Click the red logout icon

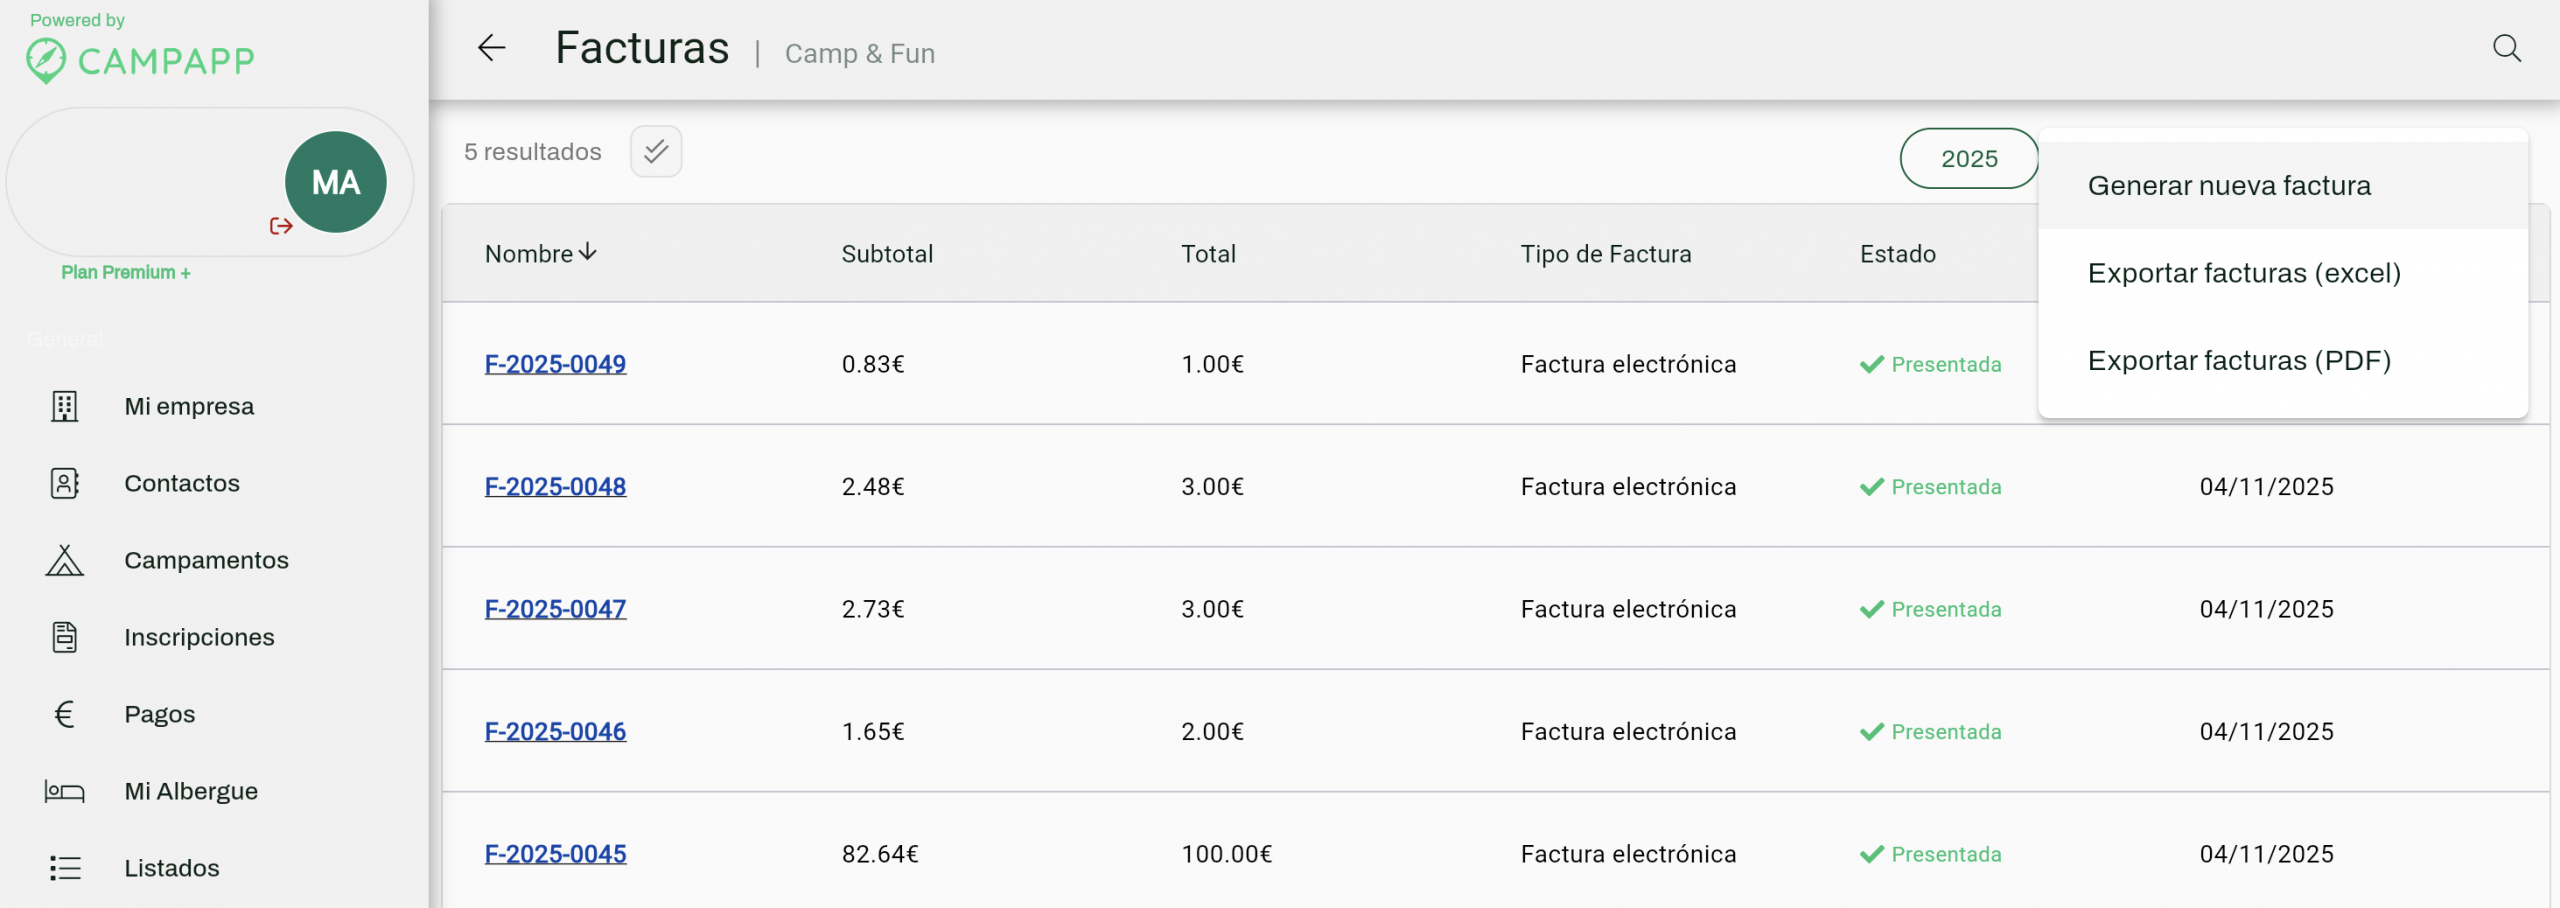(281, 226)
